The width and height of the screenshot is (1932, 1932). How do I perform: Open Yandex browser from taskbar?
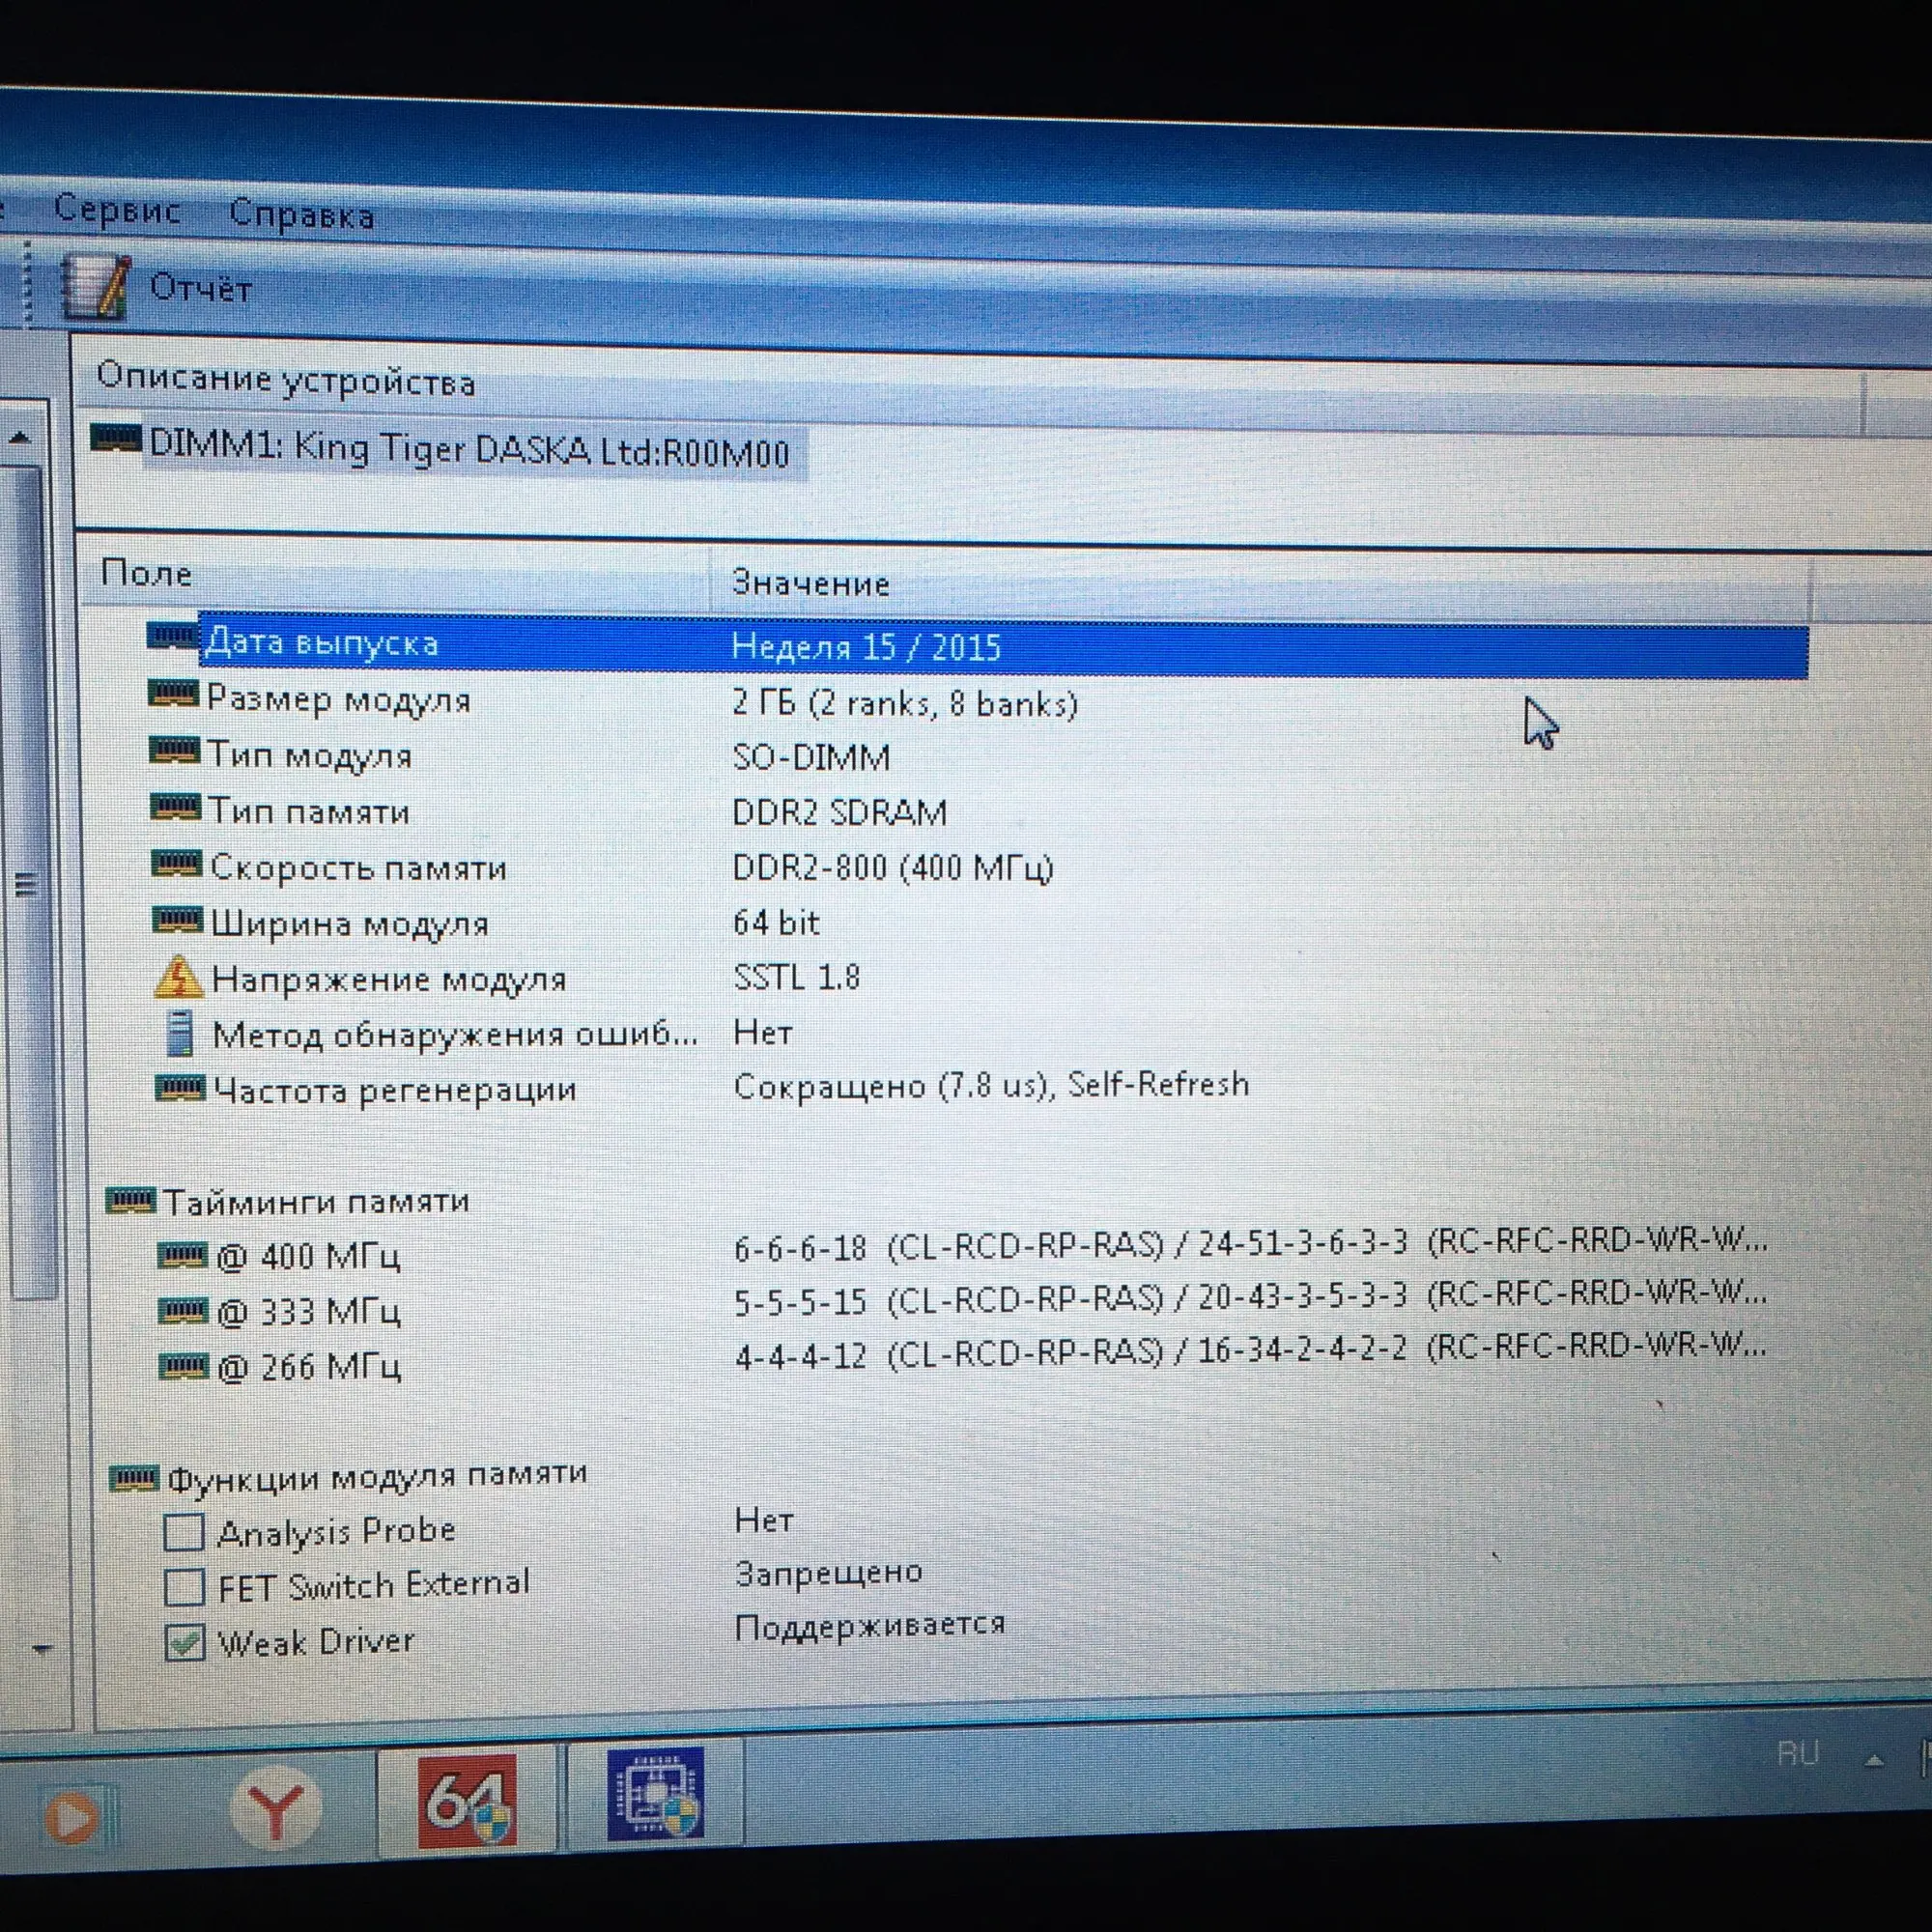click(276, 1808)
